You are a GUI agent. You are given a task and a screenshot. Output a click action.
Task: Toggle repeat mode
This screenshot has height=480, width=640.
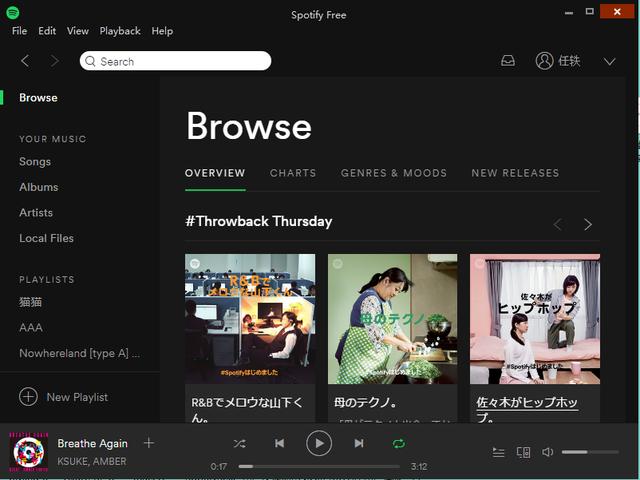pos(398,443)
